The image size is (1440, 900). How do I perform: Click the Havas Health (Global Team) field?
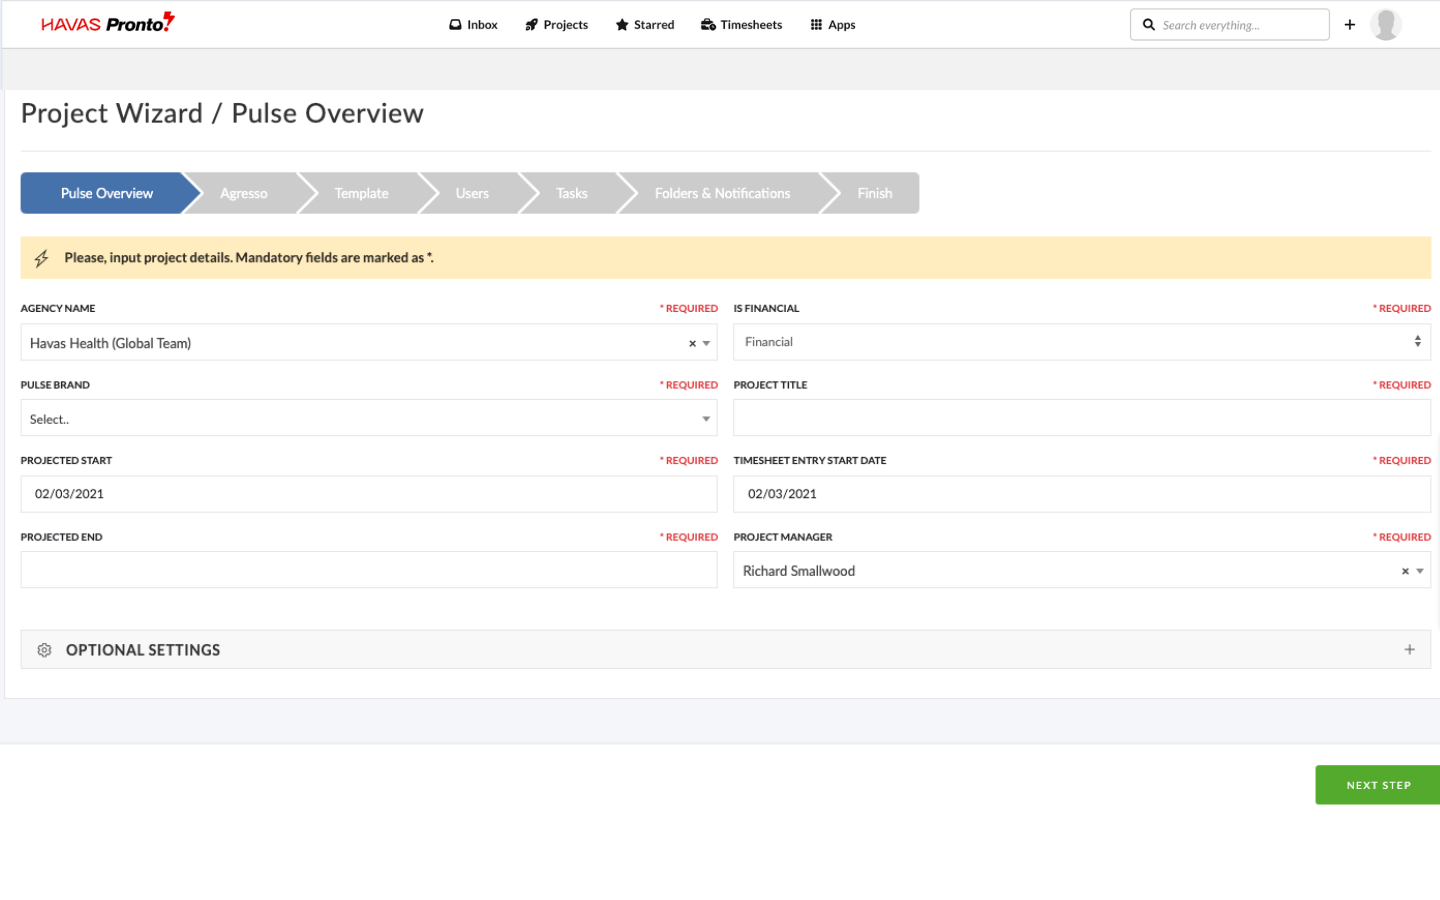coord(369,343)
